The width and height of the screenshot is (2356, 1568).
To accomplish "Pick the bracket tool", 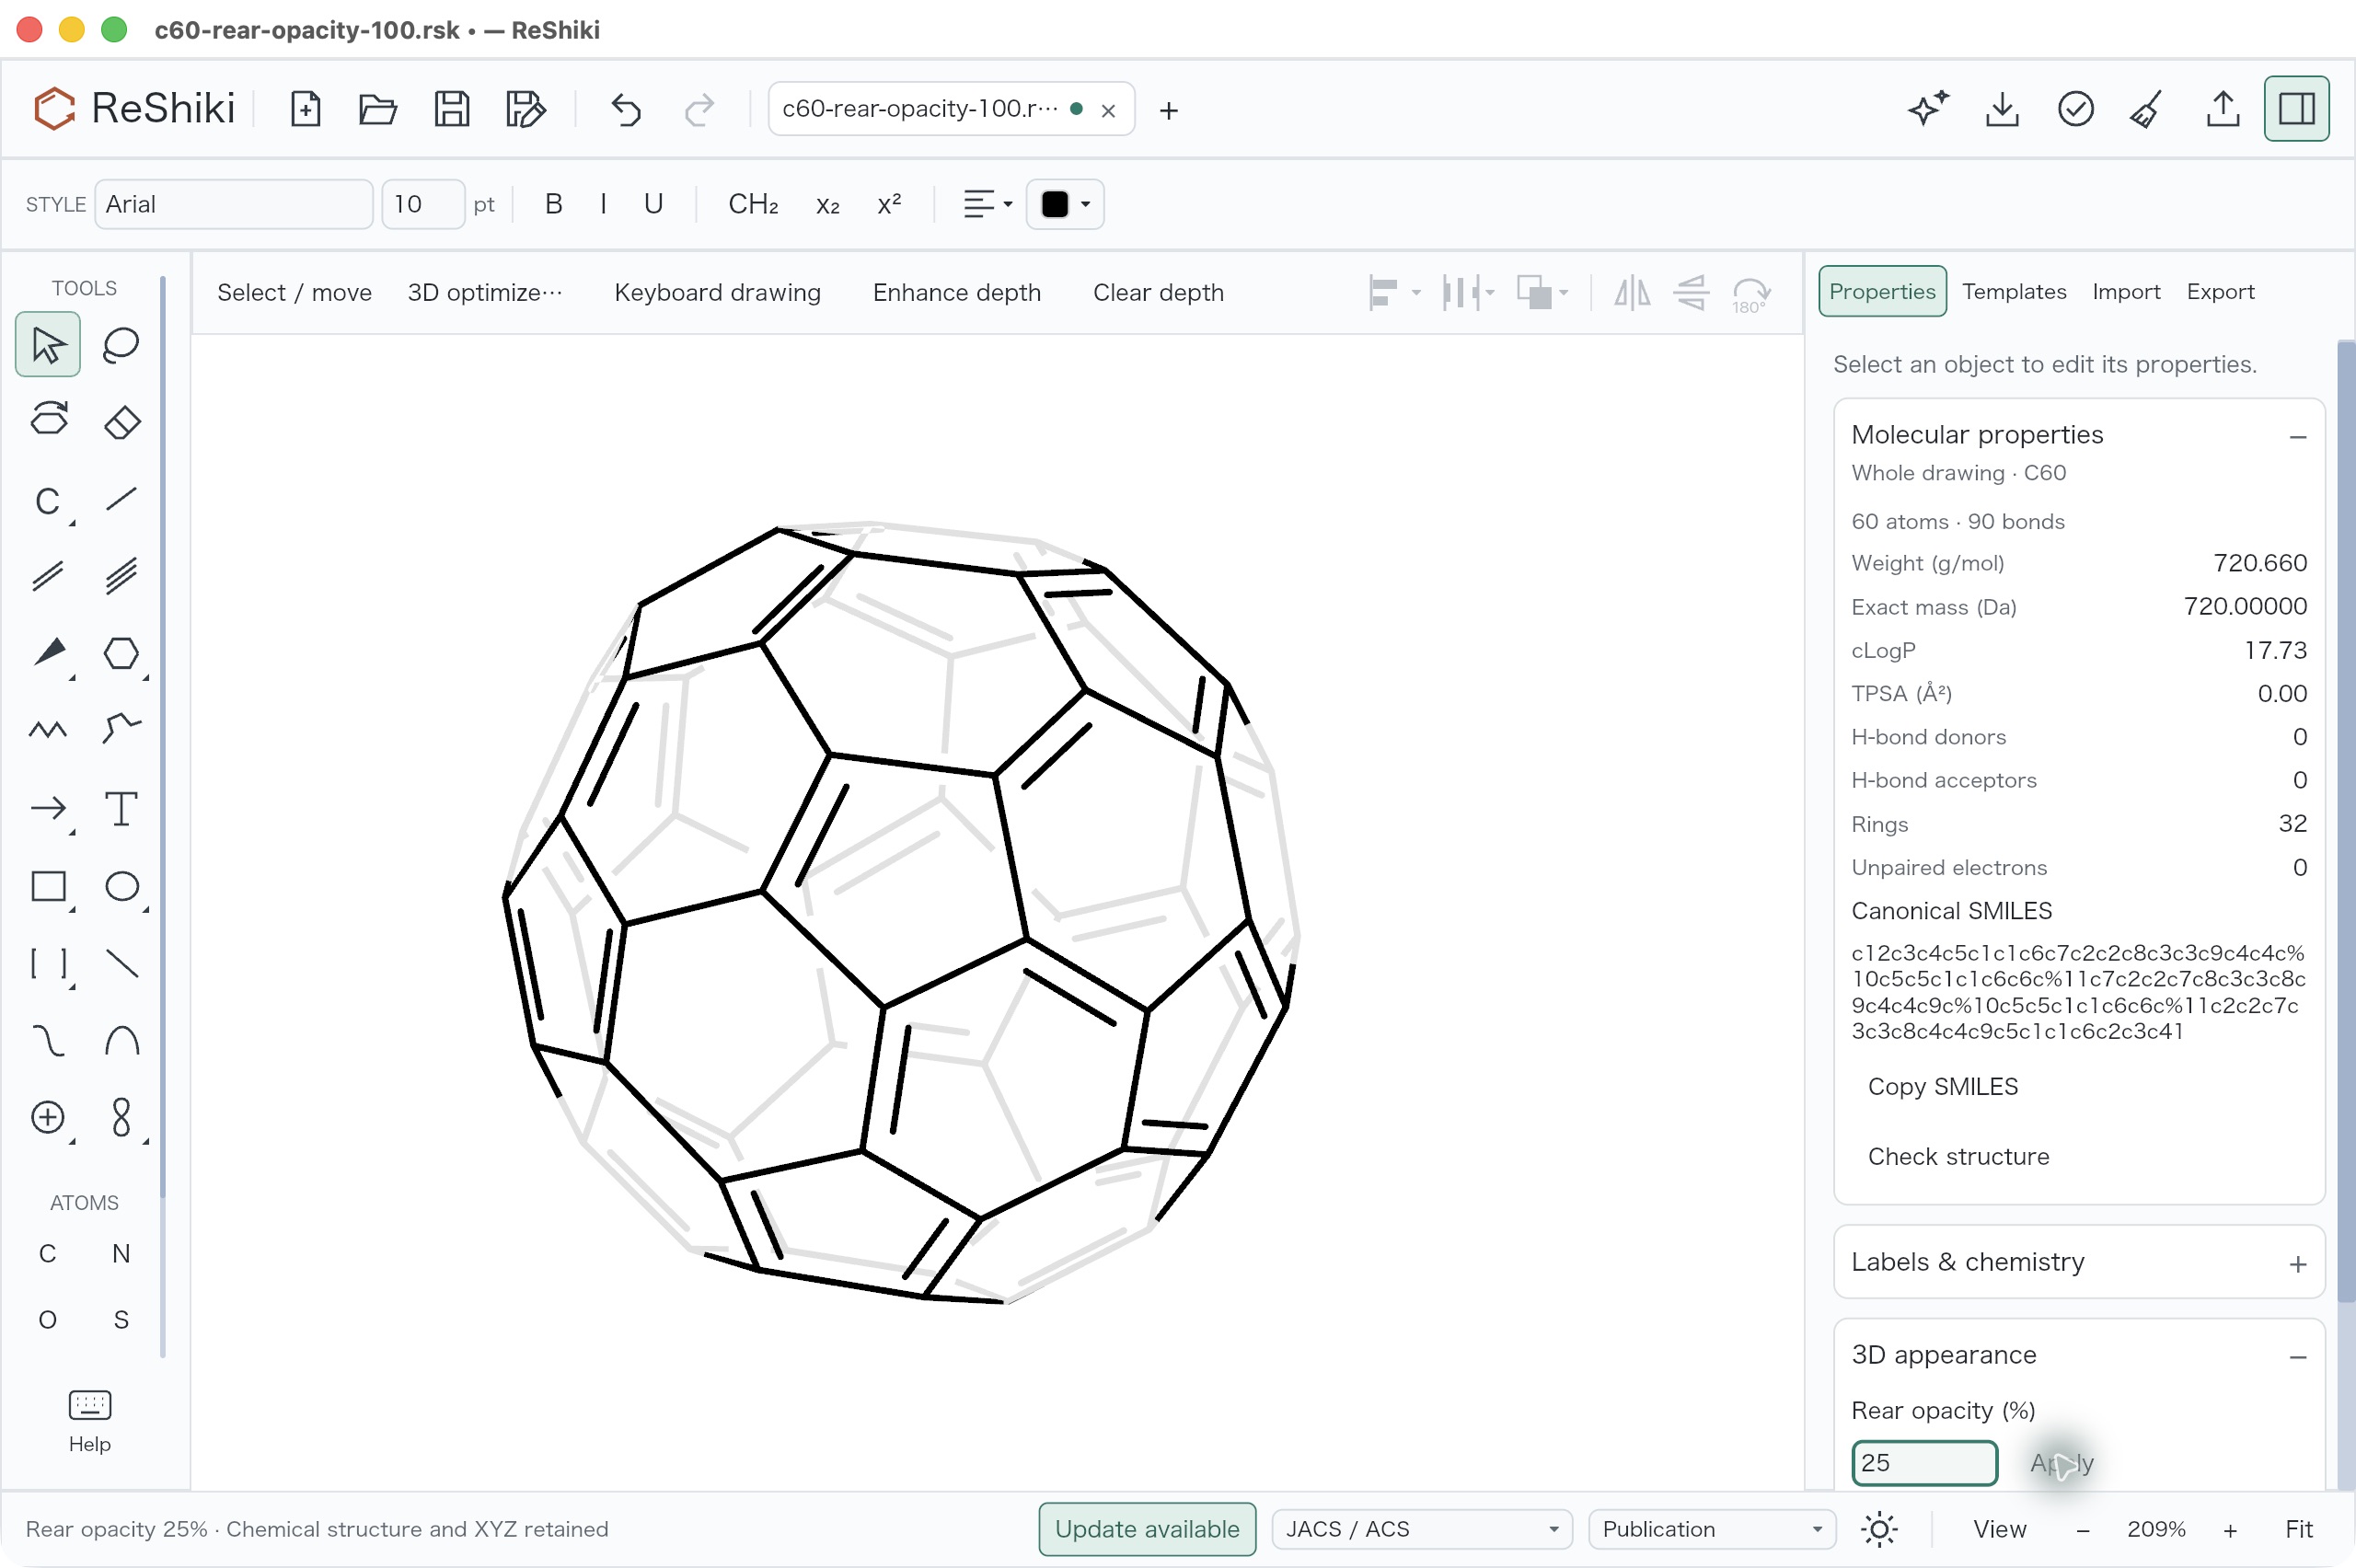I will point(48,963).
